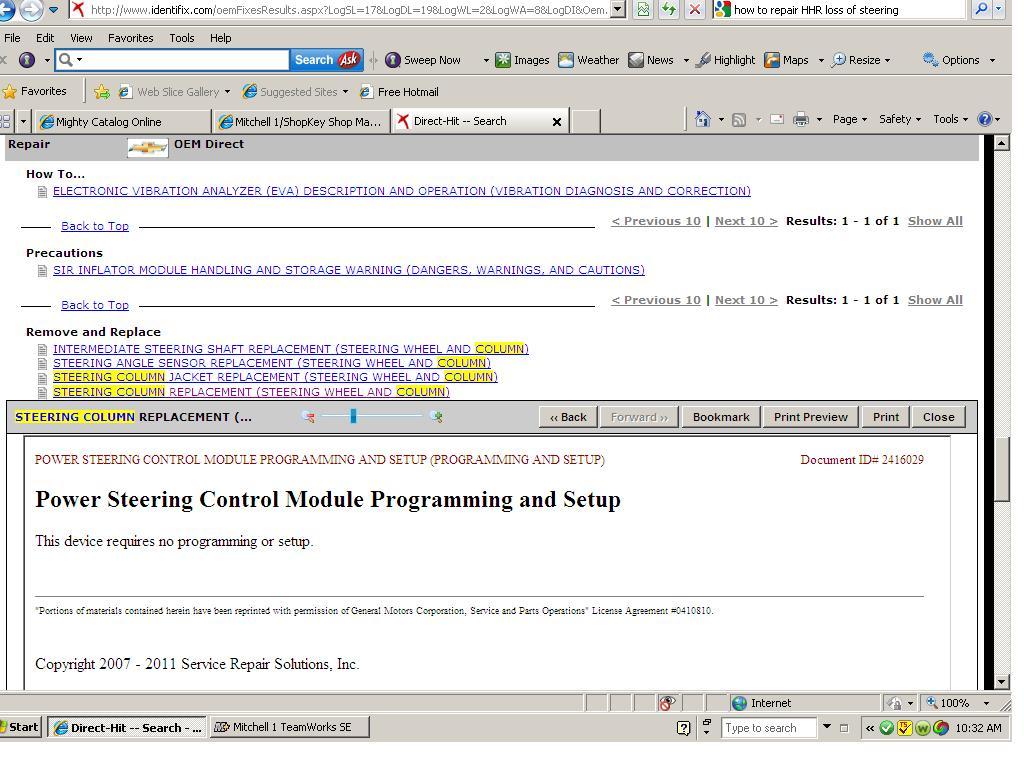
Task: Click the question mark icon in the taskbar
Action: click(684, 728)
